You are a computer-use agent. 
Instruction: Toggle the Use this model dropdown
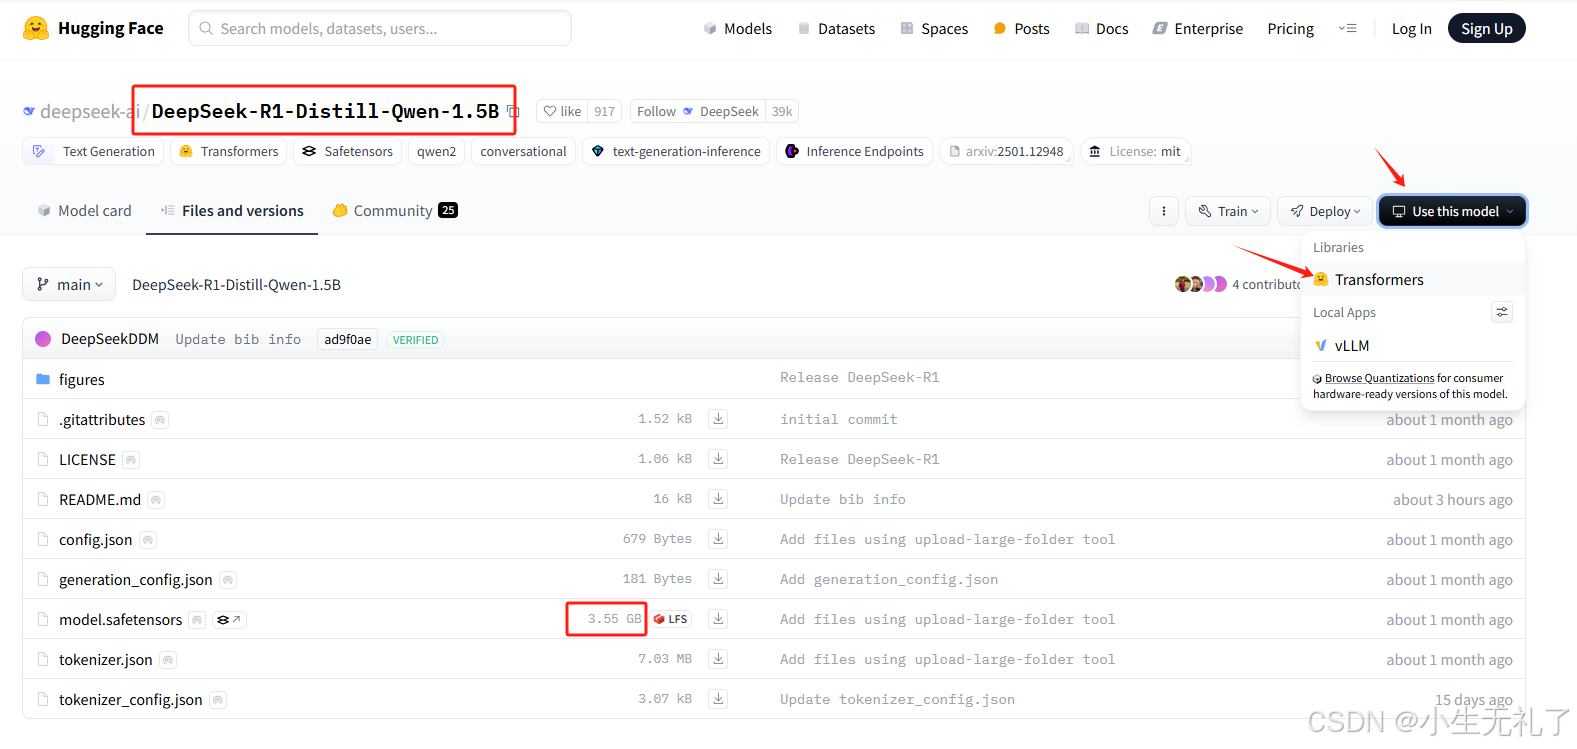point(1452,211)
